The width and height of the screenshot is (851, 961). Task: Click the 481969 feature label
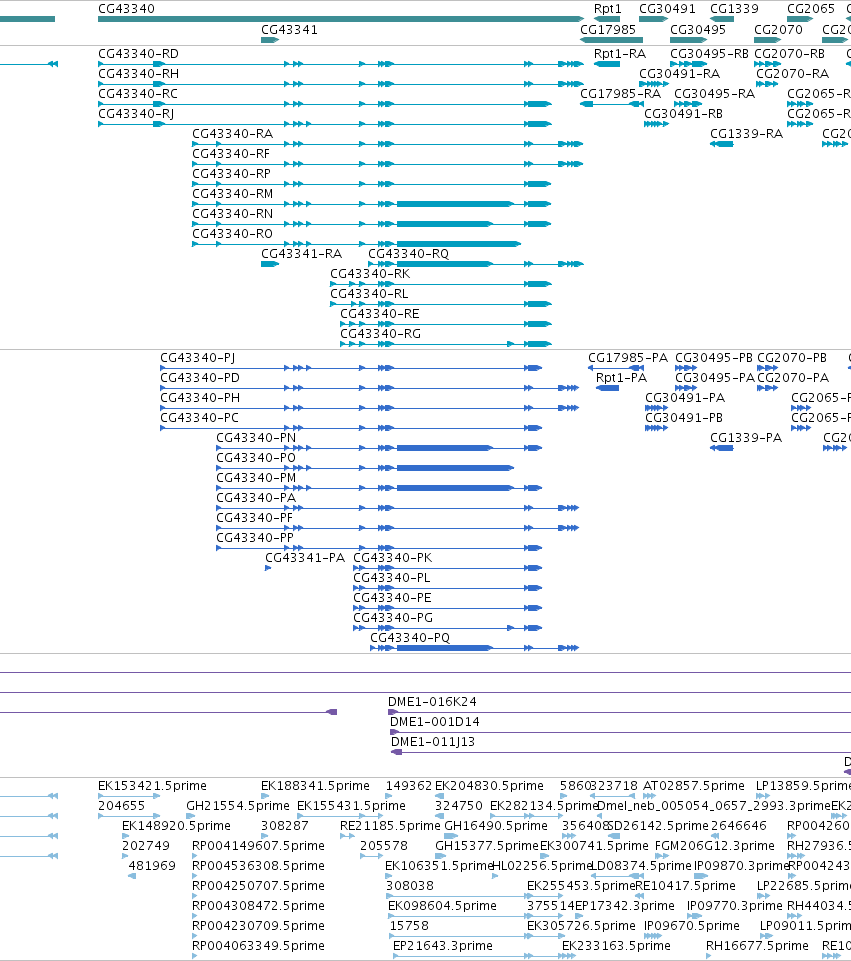[x=152, y=866]
